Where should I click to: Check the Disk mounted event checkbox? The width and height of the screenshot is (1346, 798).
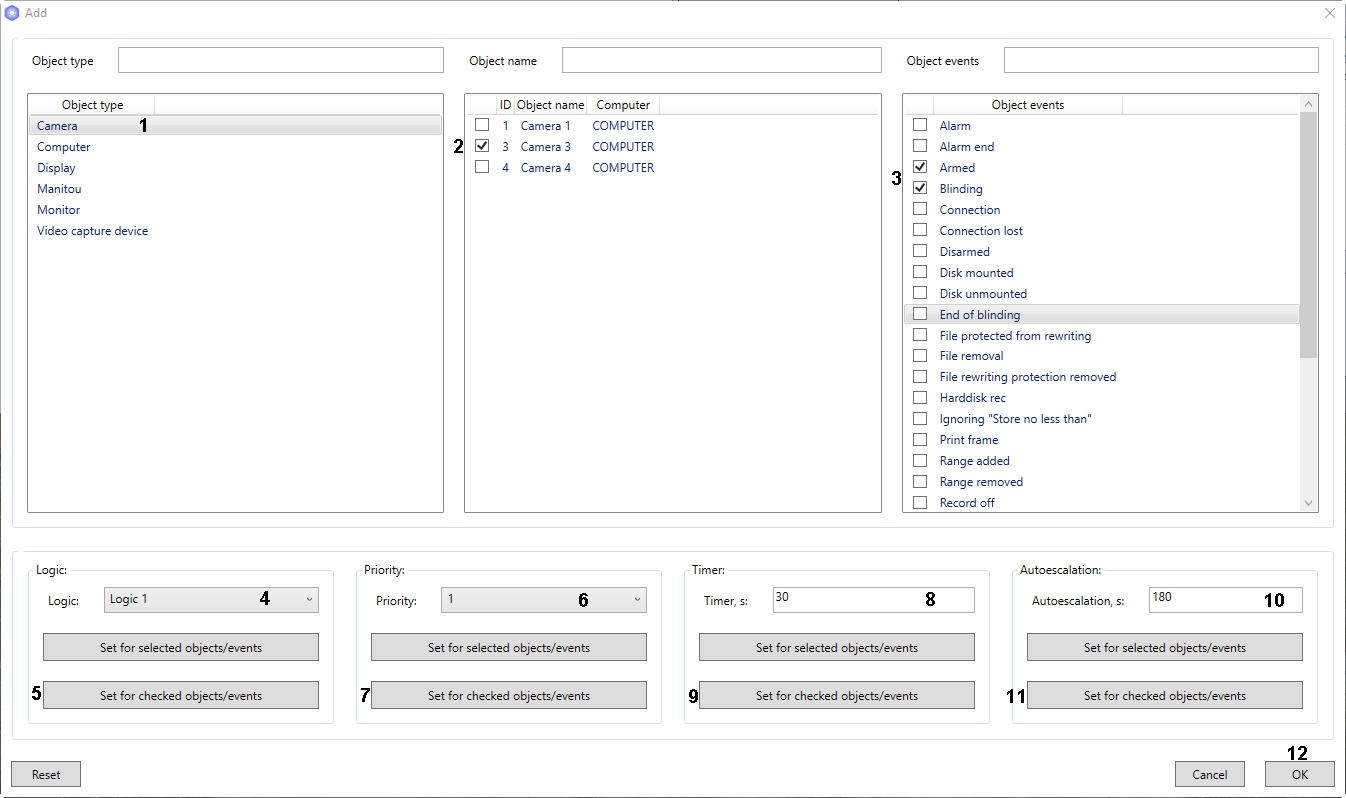920,272
